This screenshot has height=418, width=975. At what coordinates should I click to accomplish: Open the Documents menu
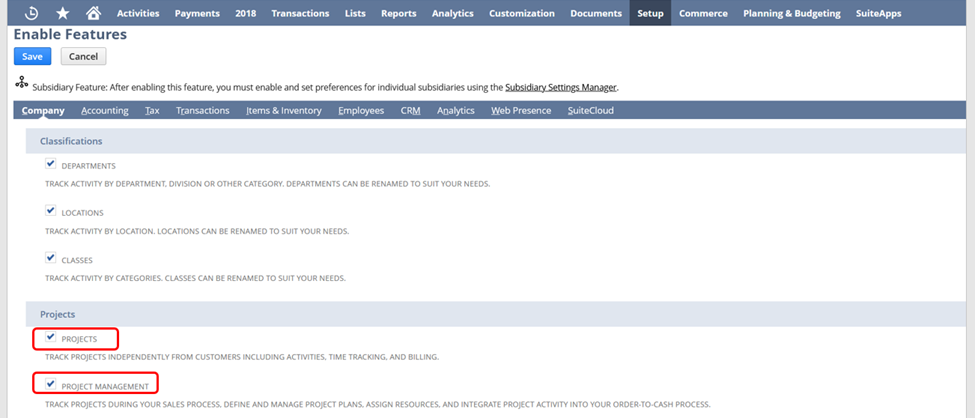[596, 13]
